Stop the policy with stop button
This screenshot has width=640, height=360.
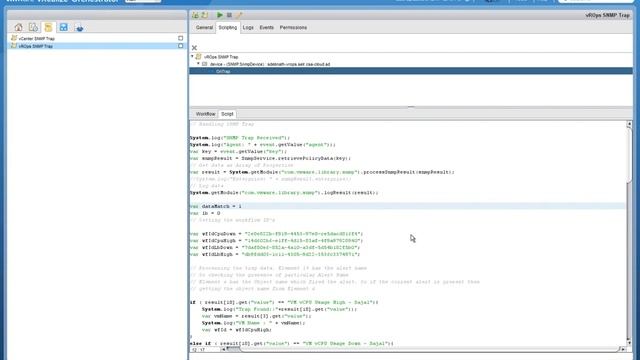pos(229,15)
